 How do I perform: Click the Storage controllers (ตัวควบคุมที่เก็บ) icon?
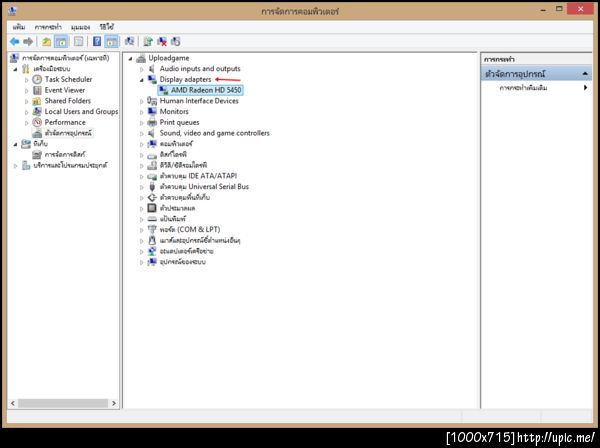coord(152,197)
